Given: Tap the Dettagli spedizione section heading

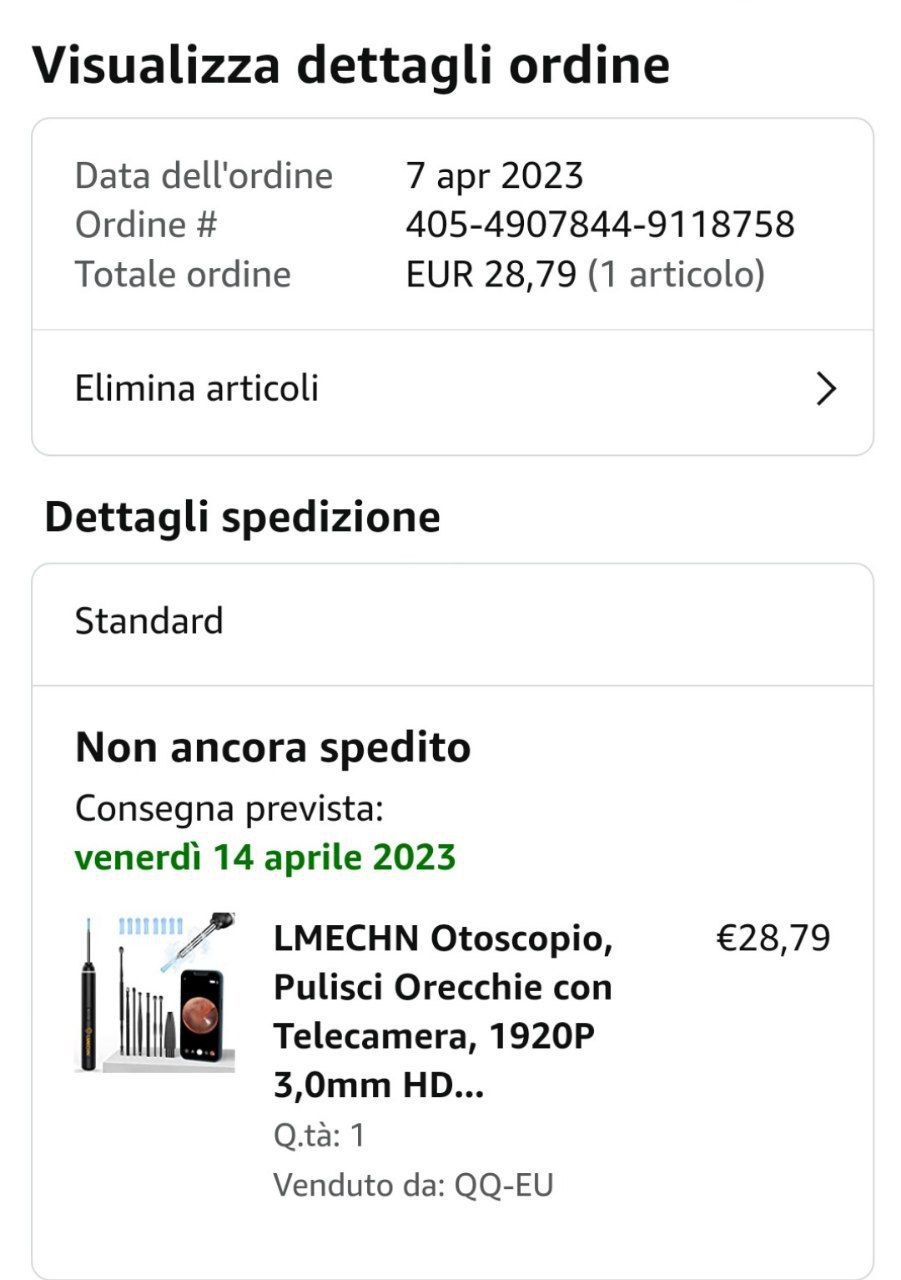Looking at the screenshot, I should [x=242, y=518].
